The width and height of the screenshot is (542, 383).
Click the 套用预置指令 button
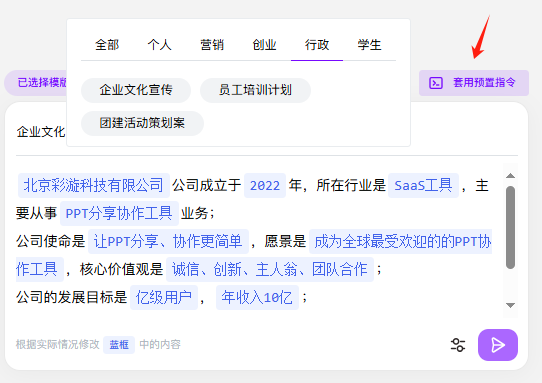click(474, 83)
